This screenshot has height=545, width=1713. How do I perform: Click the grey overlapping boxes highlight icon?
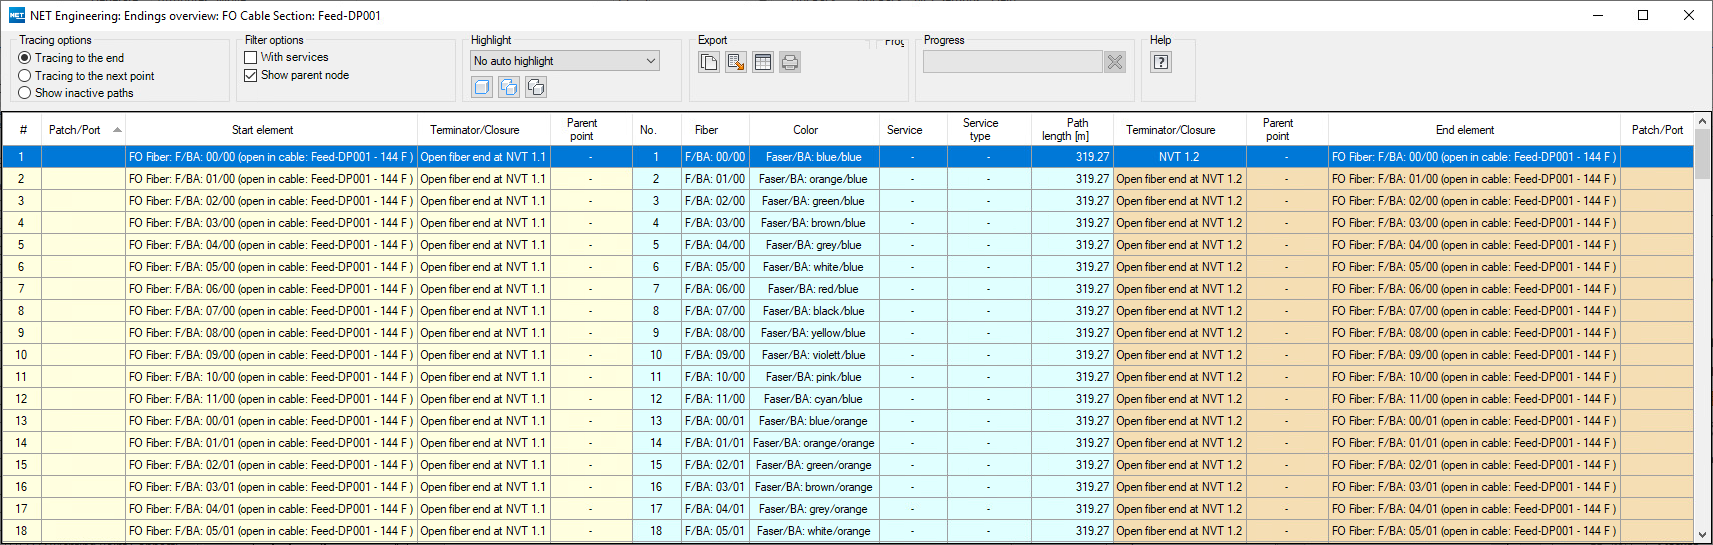[x=536, y=87]
